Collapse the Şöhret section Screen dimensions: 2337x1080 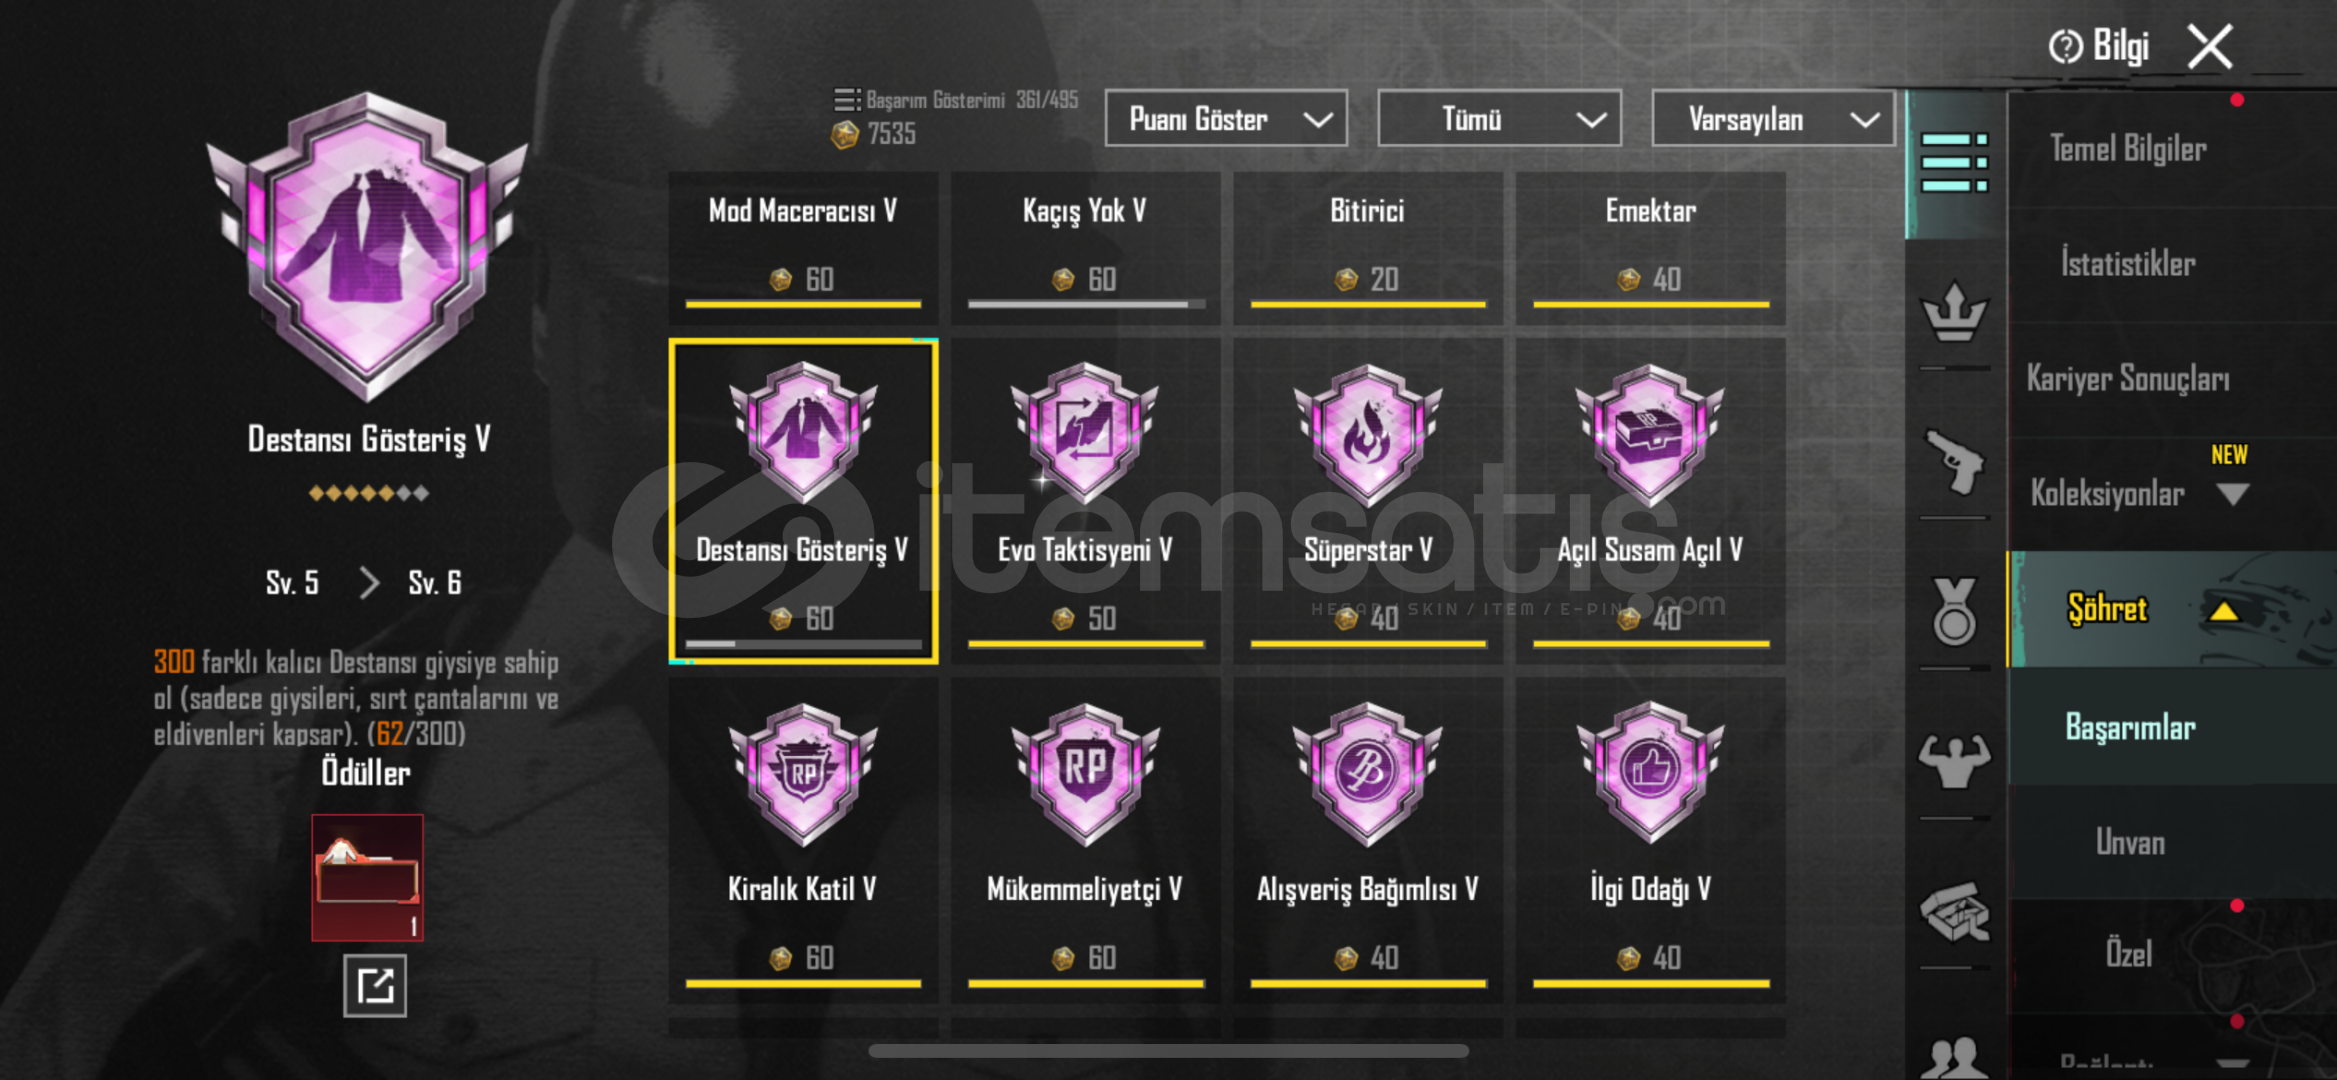point(2222,610)
